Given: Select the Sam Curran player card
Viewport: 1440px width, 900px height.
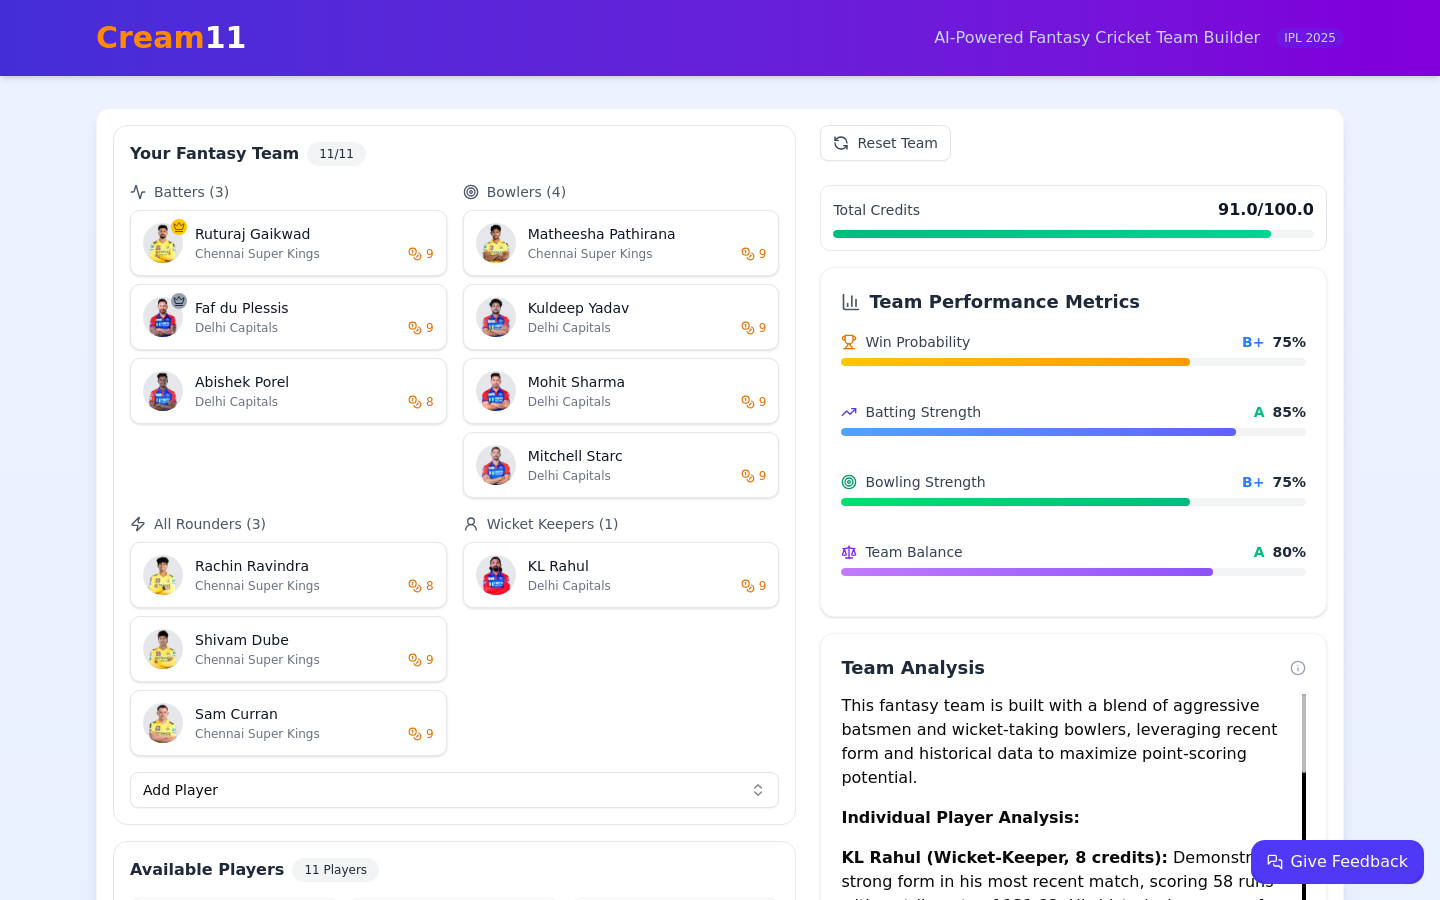Looking at the screenshot, I should pyautogui.click(x=288, y=723).
